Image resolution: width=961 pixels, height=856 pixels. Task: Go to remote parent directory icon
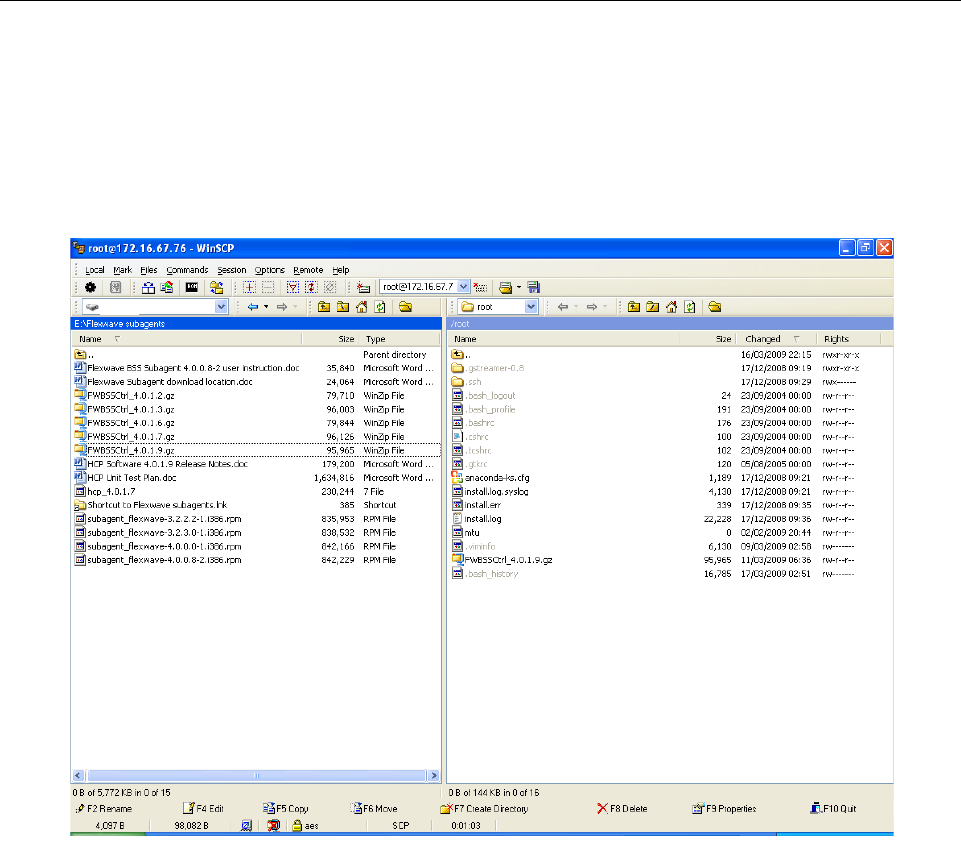[x=634, y=307]
